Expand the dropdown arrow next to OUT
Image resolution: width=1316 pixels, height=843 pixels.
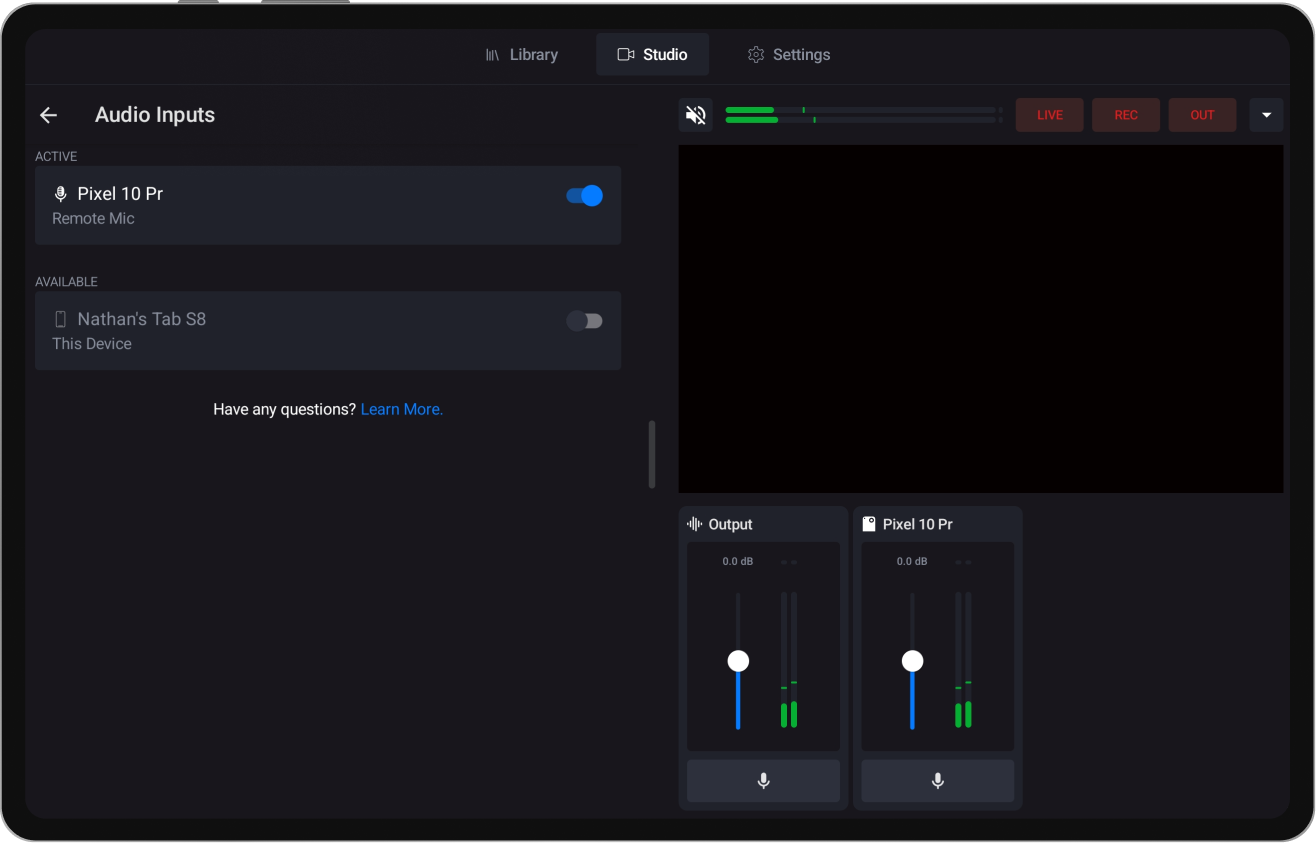1266,115
